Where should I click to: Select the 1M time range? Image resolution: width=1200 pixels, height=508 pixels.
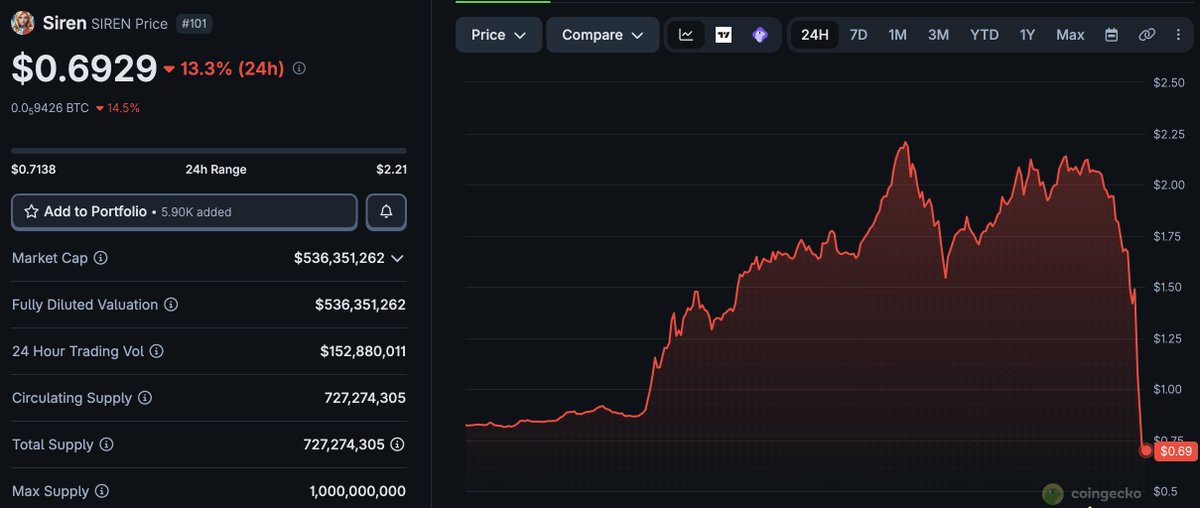pos(898,35)
